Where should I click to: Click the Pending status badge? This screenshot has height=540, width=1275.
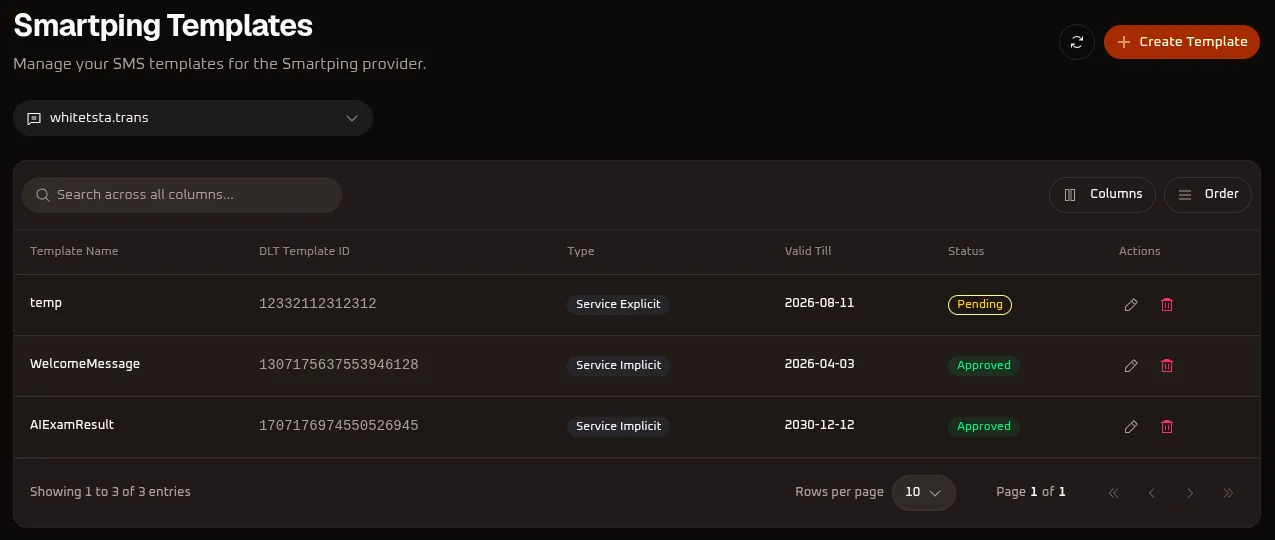(980, 304)
